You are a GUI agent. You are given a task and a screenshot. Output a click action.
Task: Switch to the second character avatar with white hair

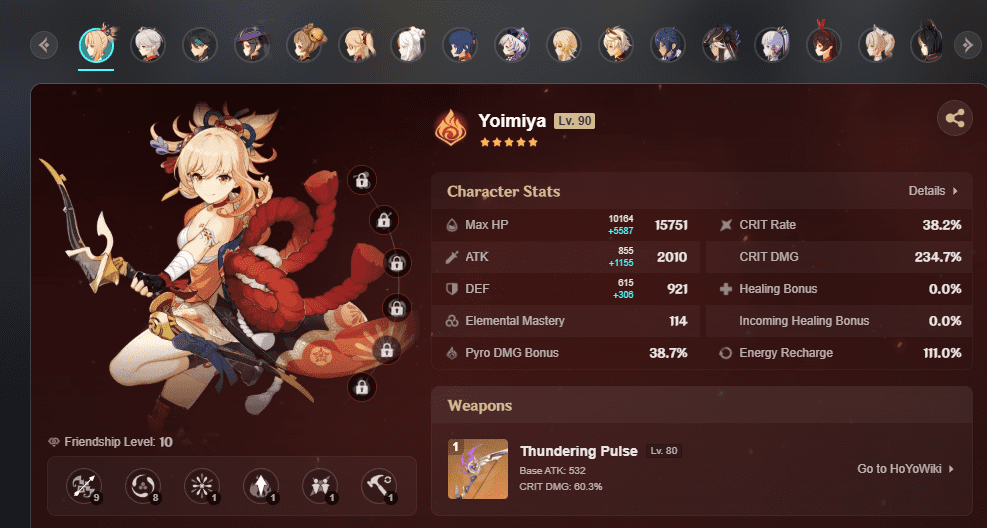click(148, 45)
